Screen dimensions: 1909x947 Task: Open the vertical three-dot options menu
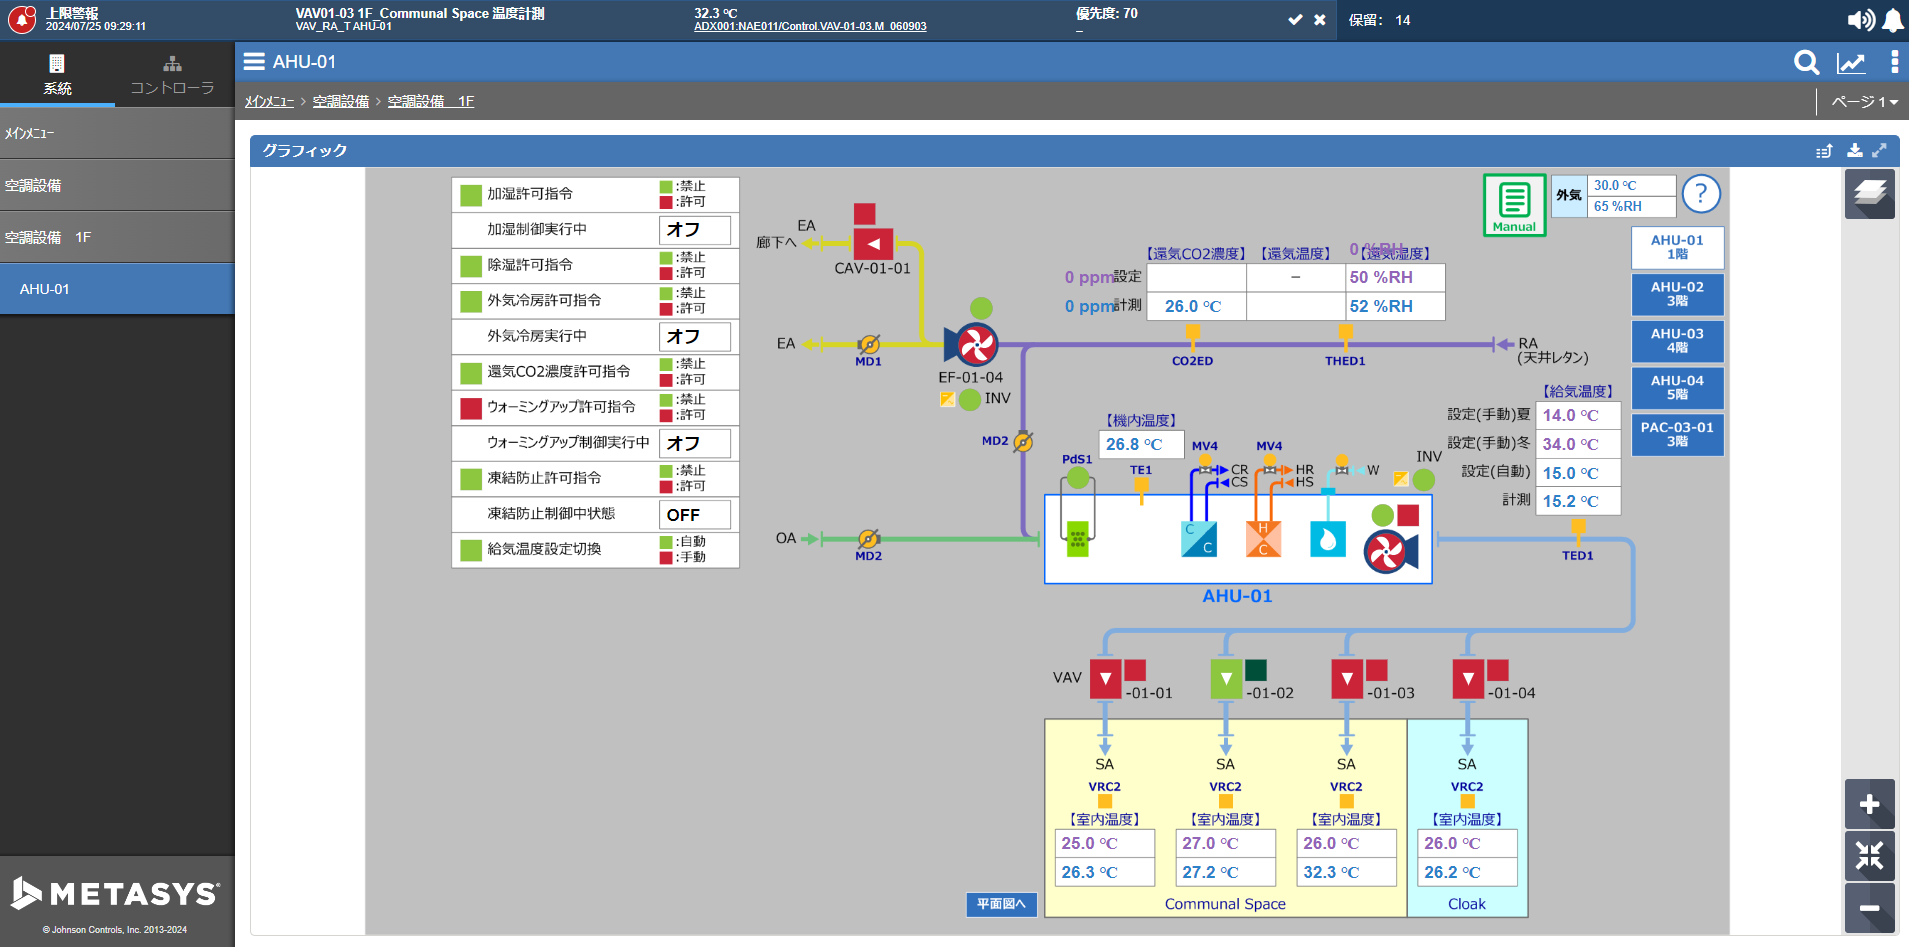[1894, 63]
